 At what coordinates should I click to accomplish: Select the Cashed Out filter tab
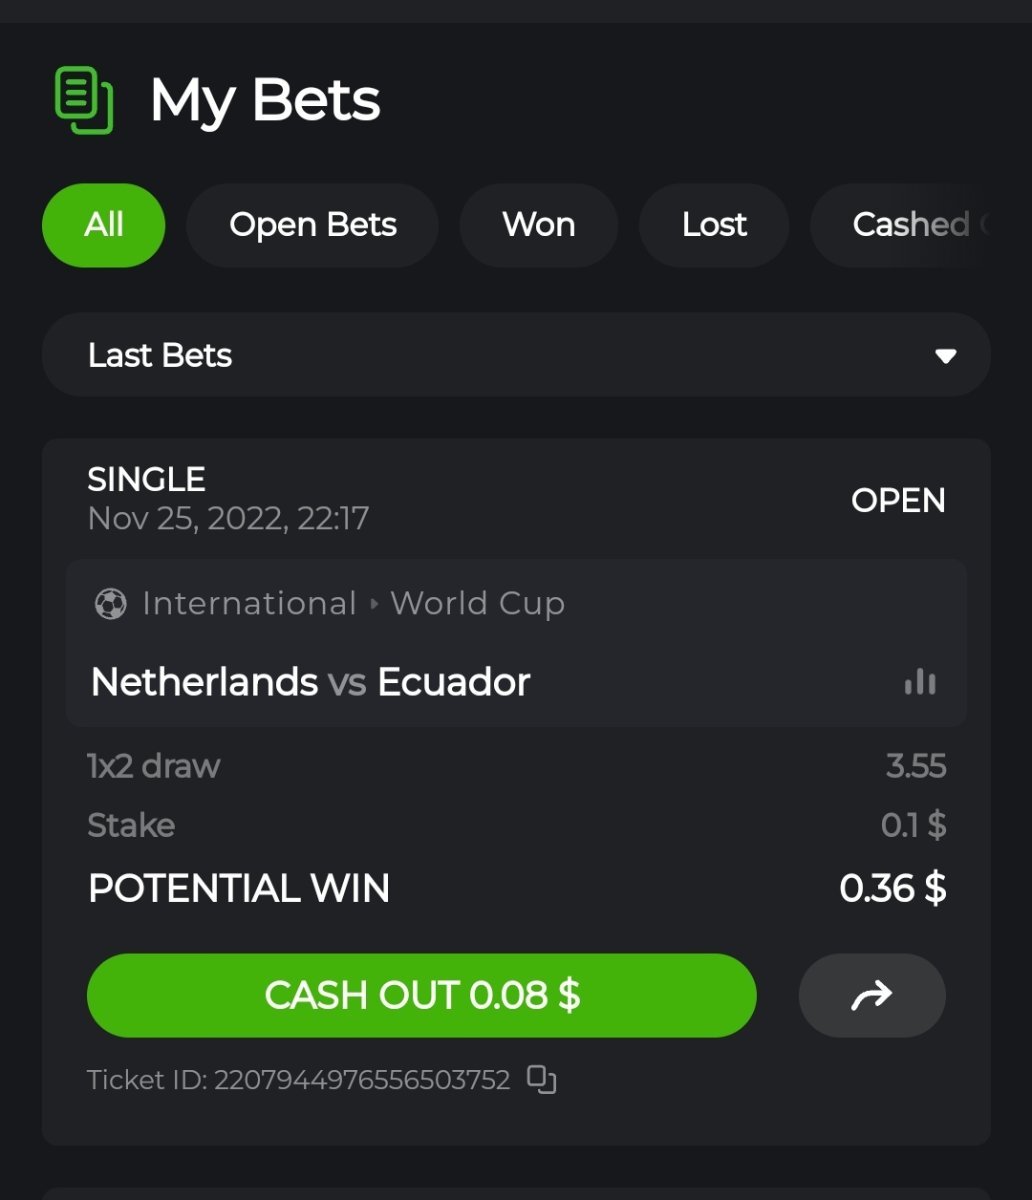click(920, 225)
